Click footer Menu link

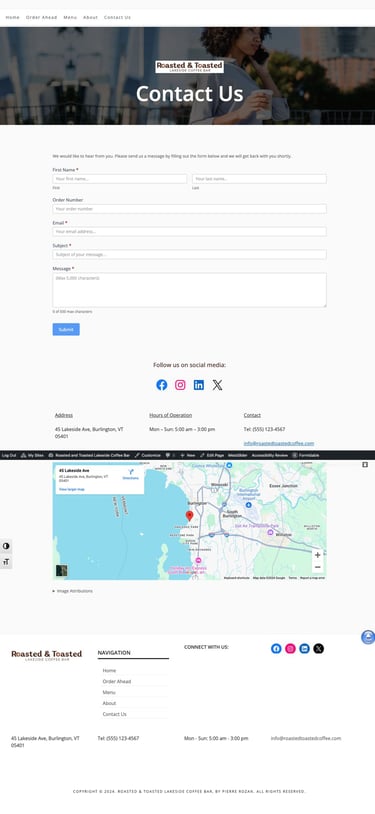tap(109, 693)
